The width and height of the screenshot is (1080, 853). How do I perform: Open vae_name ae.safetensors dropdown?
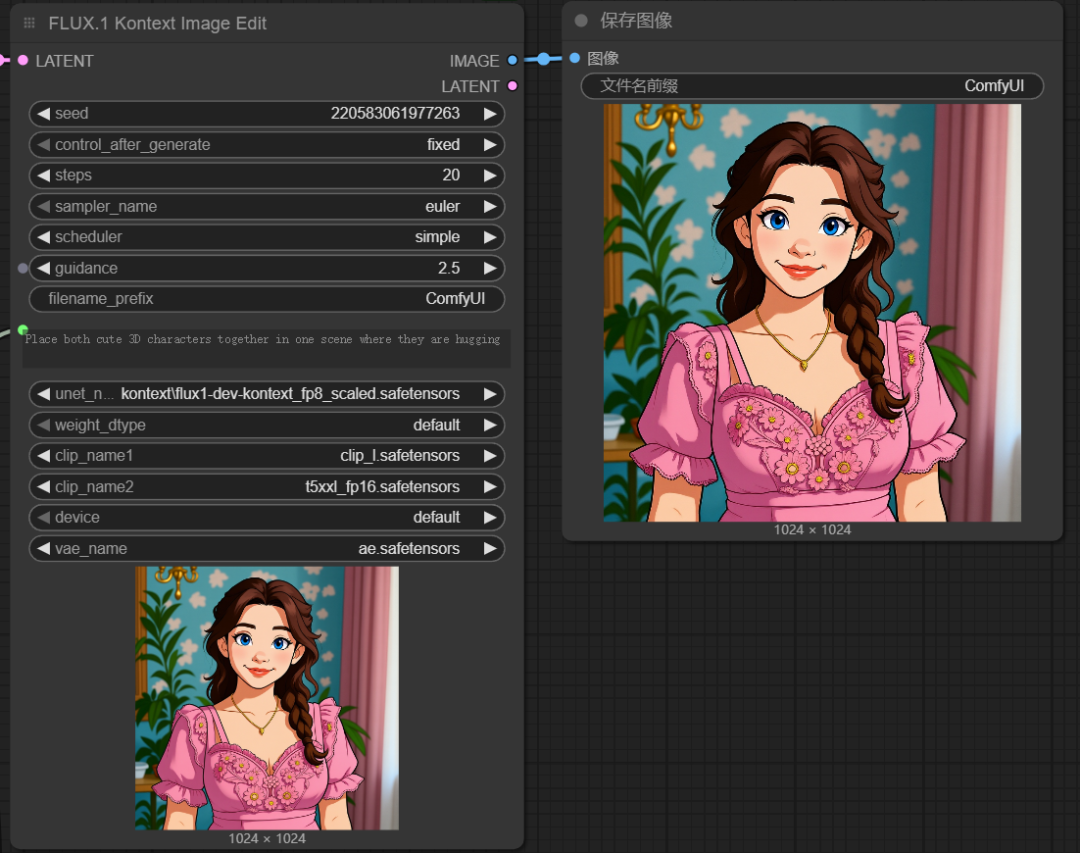point(267,548)
